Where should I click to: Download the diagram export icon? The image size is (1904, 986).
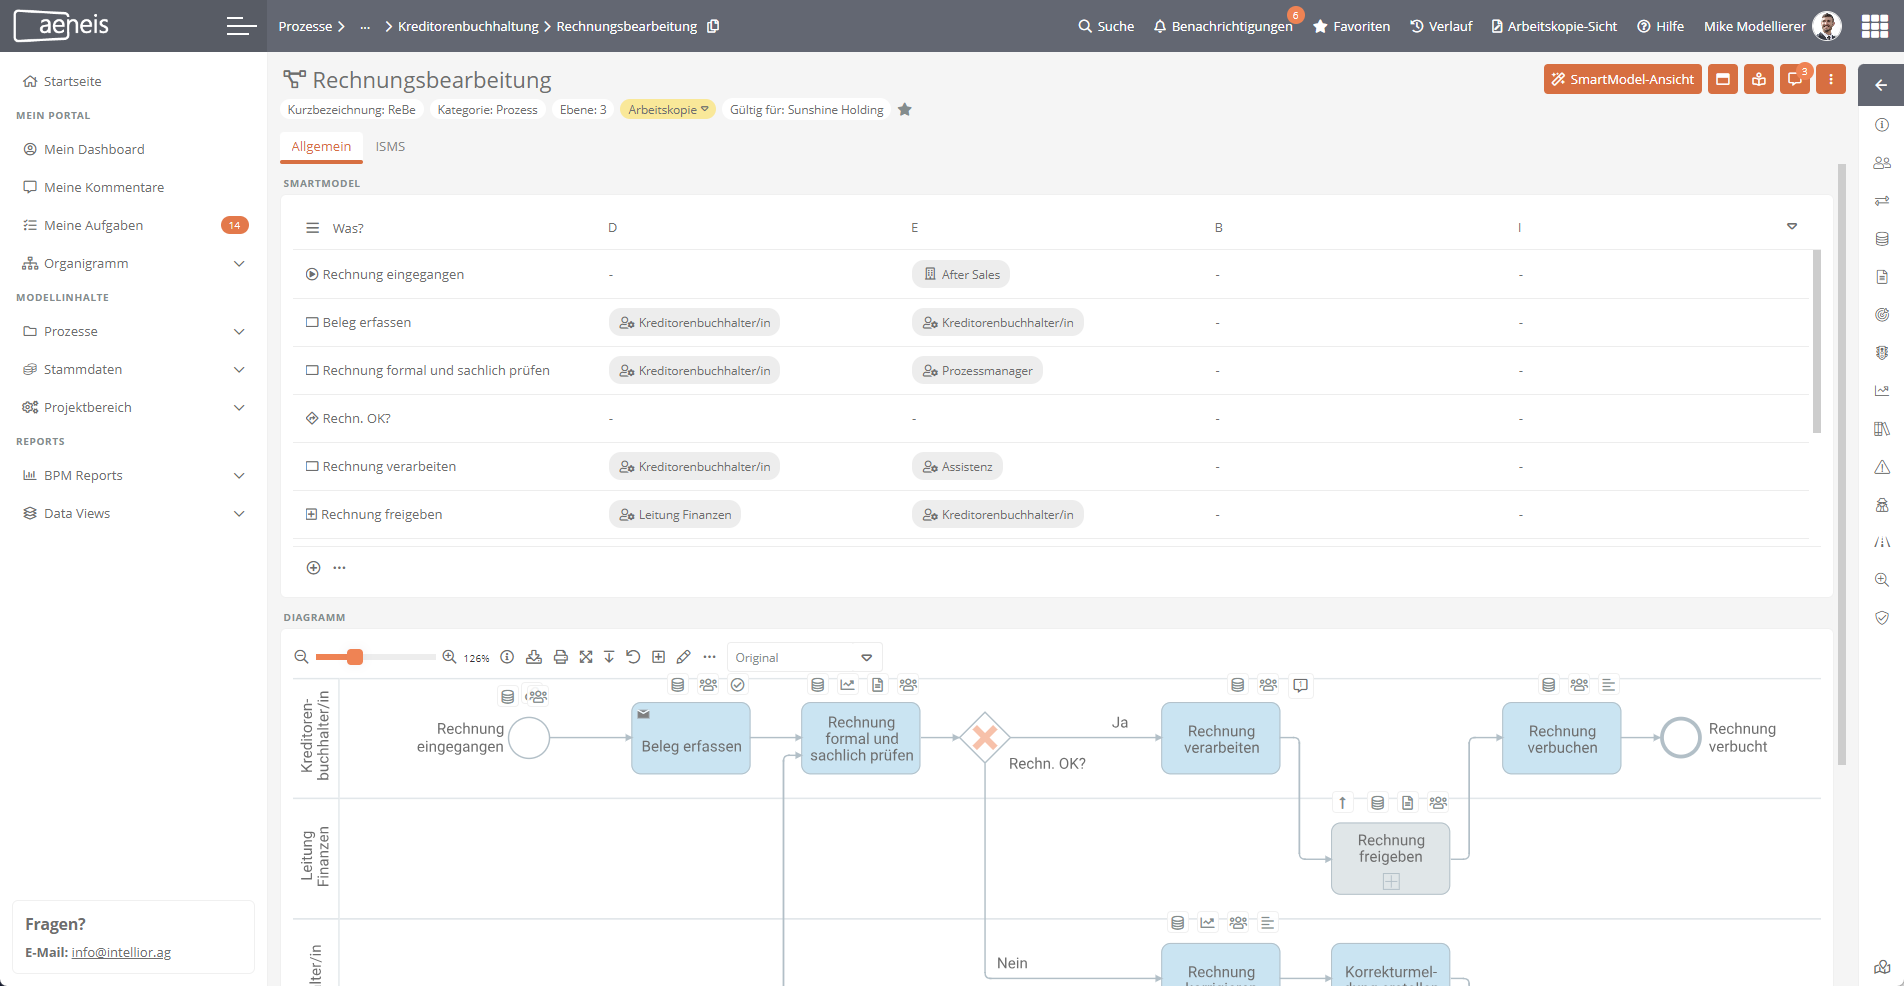click(x=534, y=657)
